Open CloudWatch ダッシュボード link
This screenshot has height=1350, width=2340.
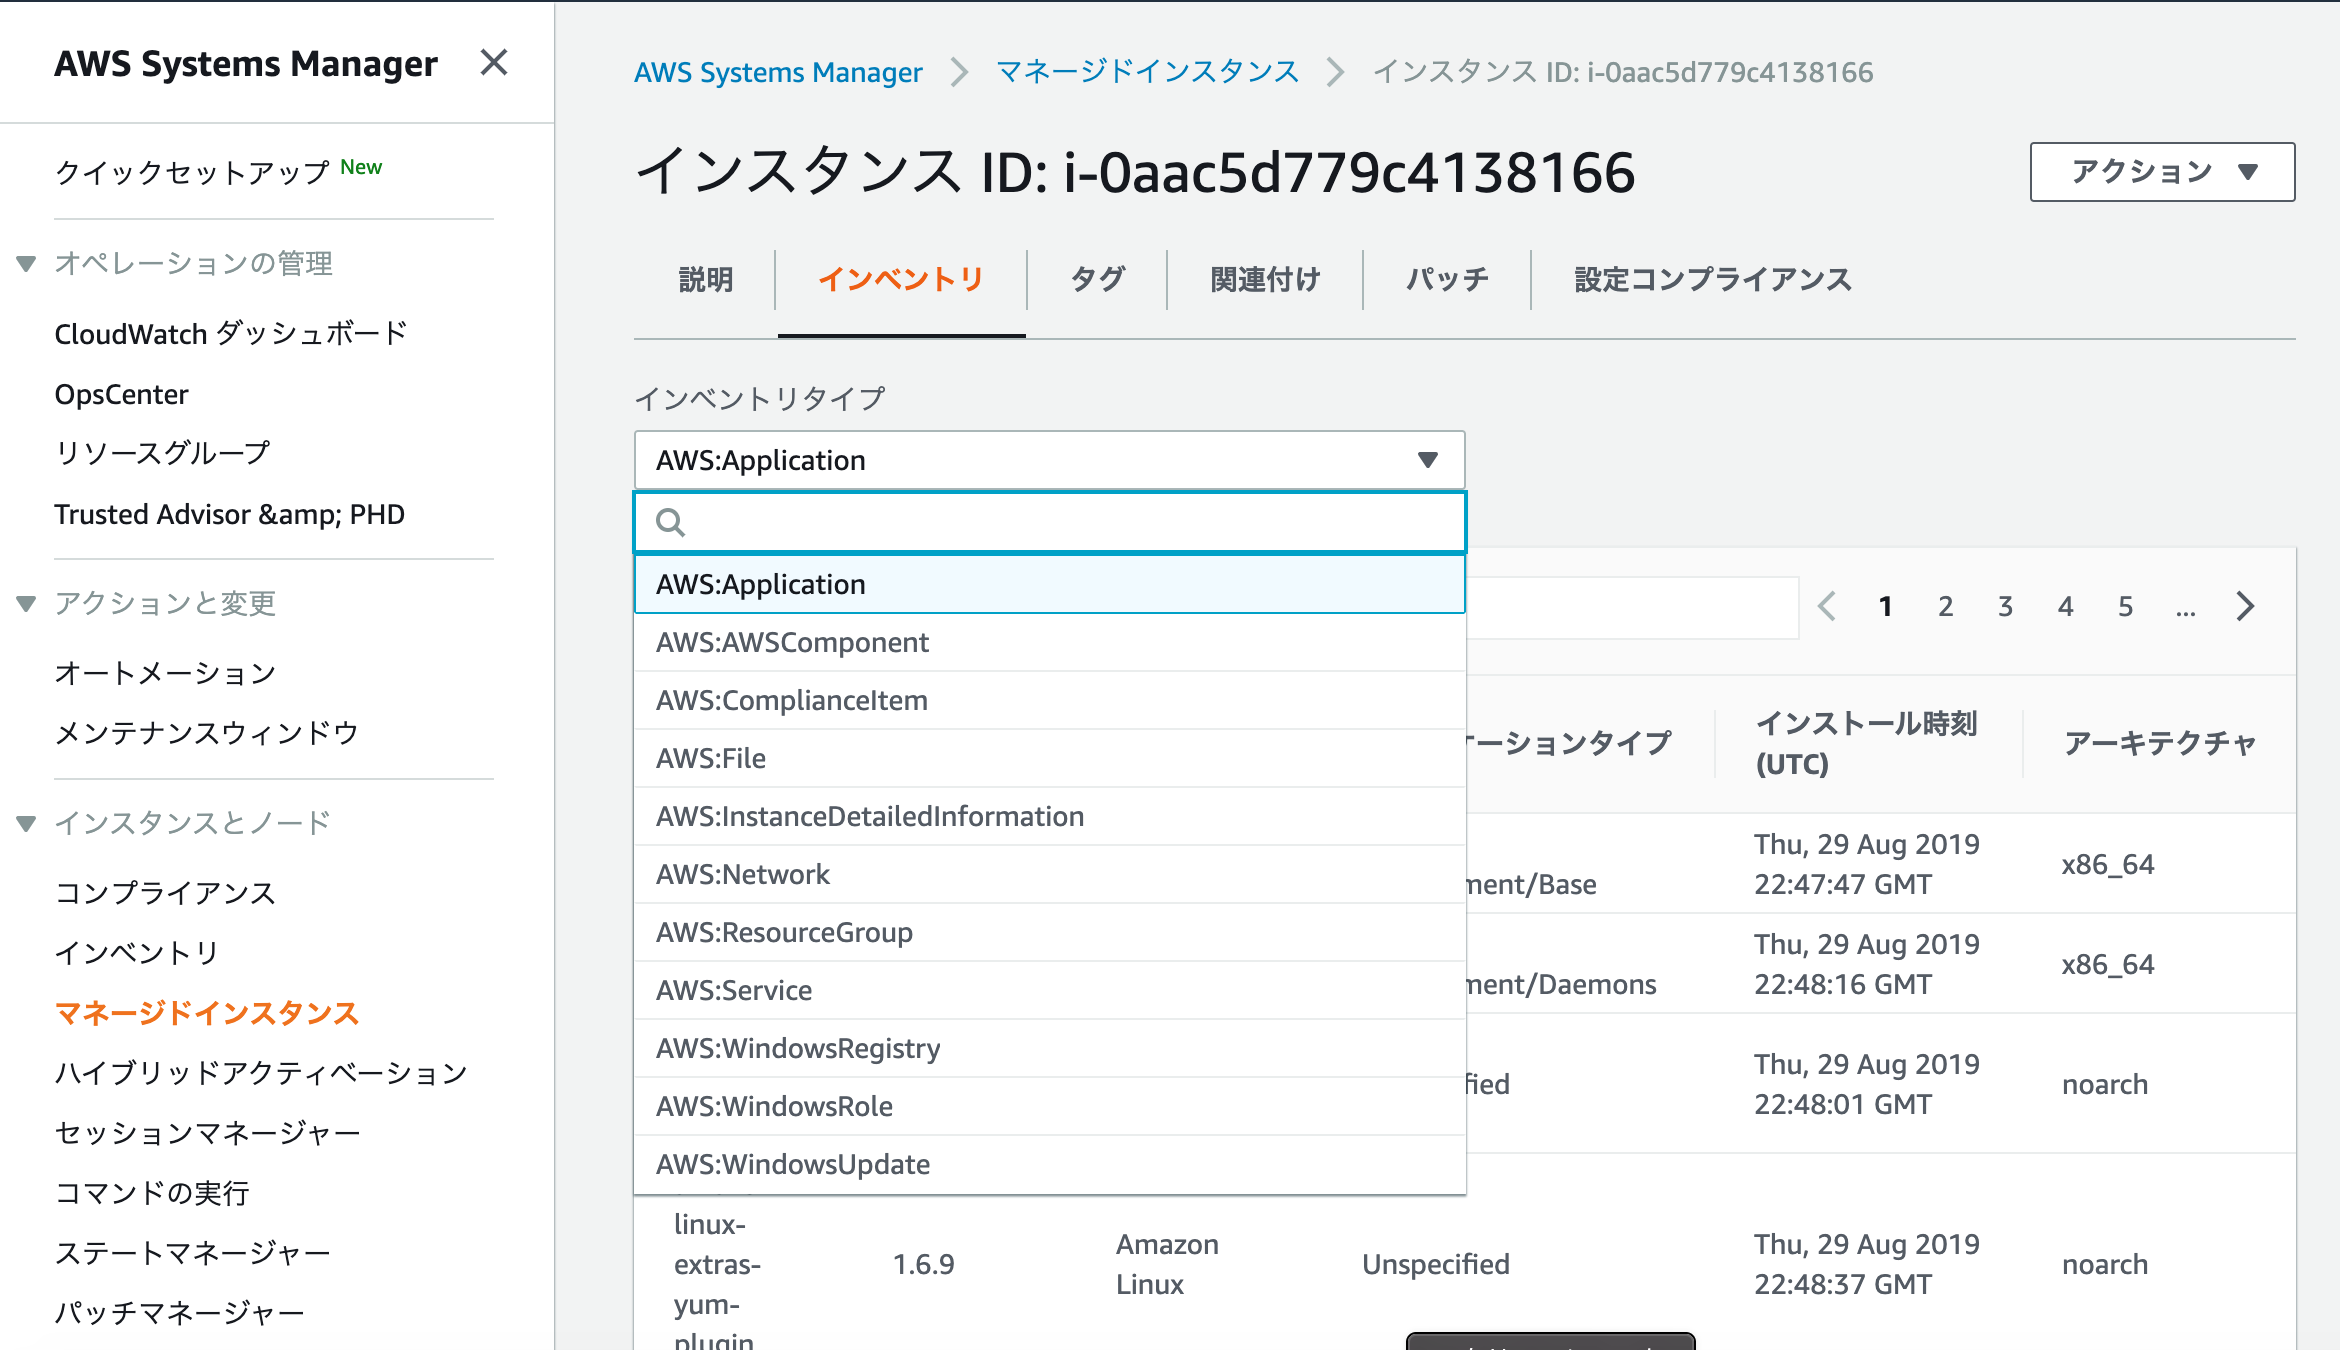point(231,333)
